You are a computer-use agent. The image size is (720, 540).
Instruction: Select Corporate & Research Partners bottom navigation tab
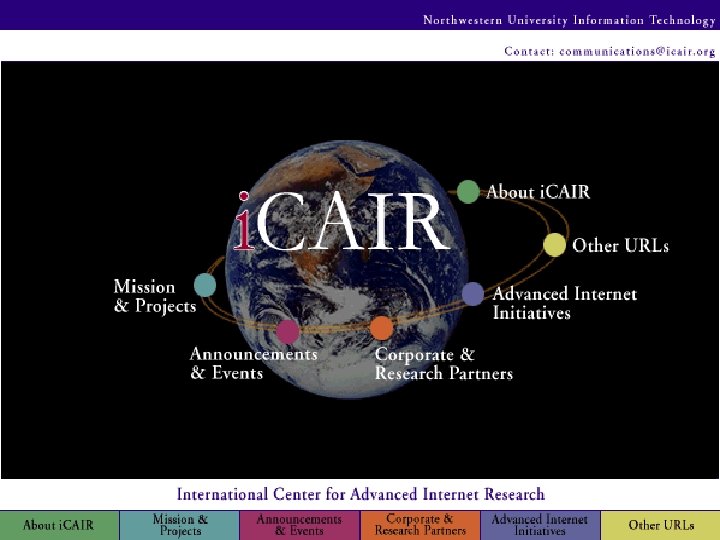click(420, 525)
